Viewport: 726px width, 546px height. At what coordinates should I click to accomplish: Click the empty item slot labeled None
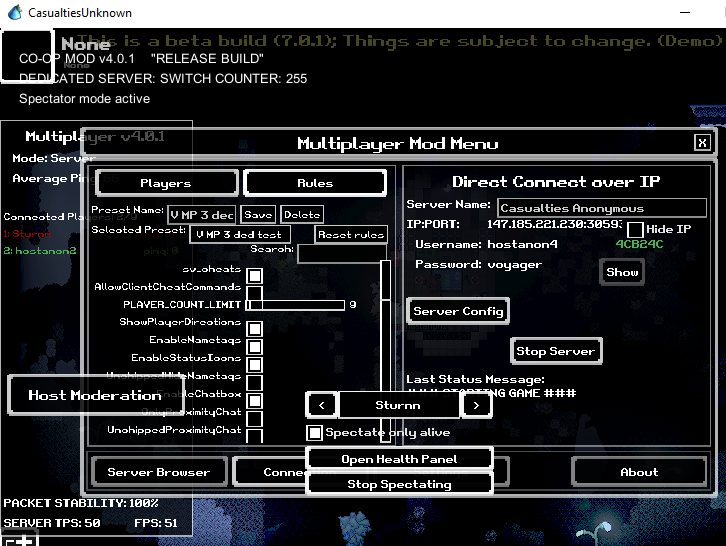[x=27, y=56]
